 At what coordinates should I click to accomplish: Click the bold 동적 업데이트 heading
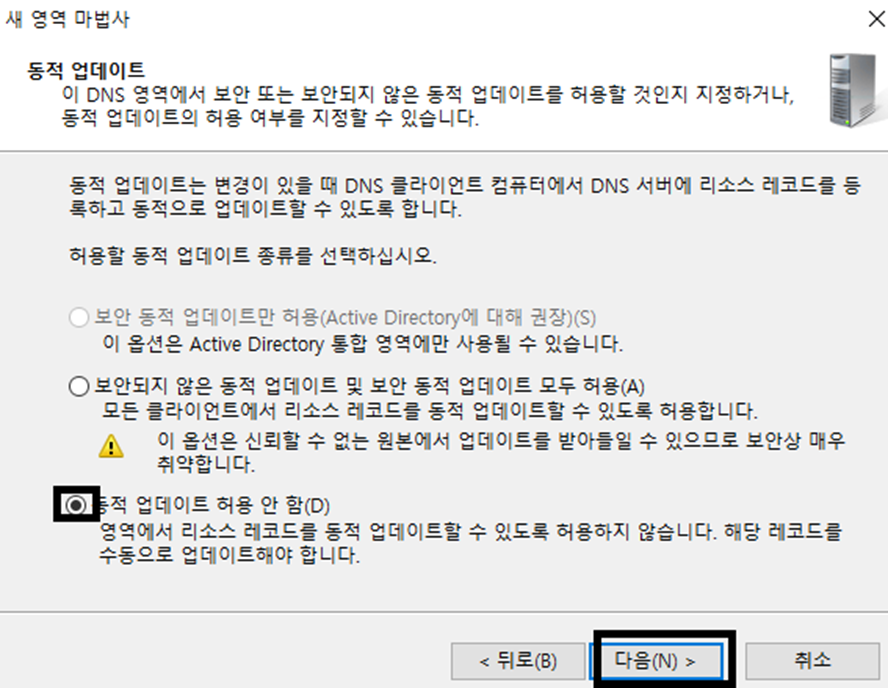[86, 71]
